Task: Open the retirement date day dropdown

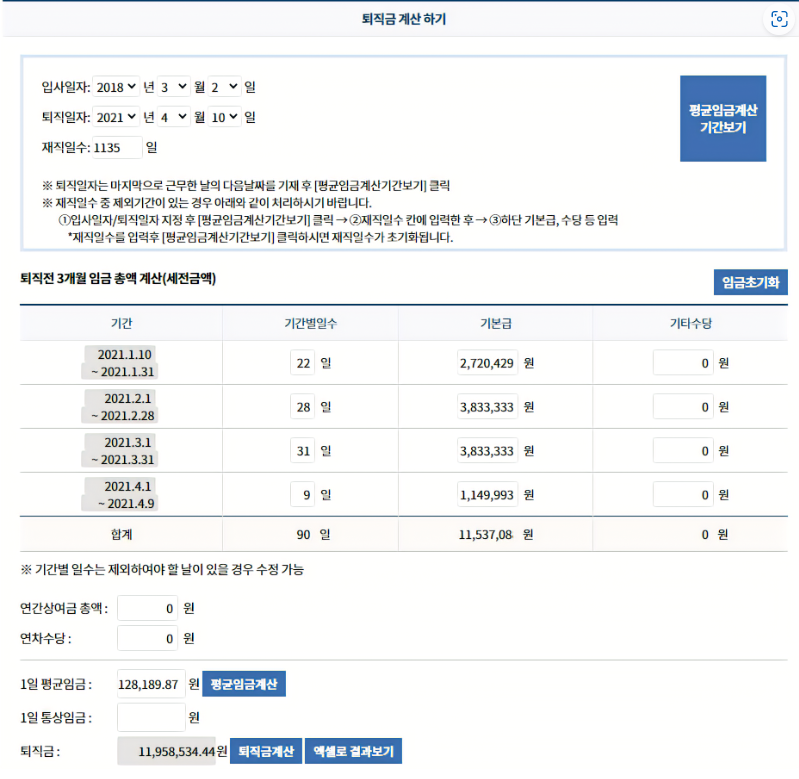Action: [x=225, y=117]
